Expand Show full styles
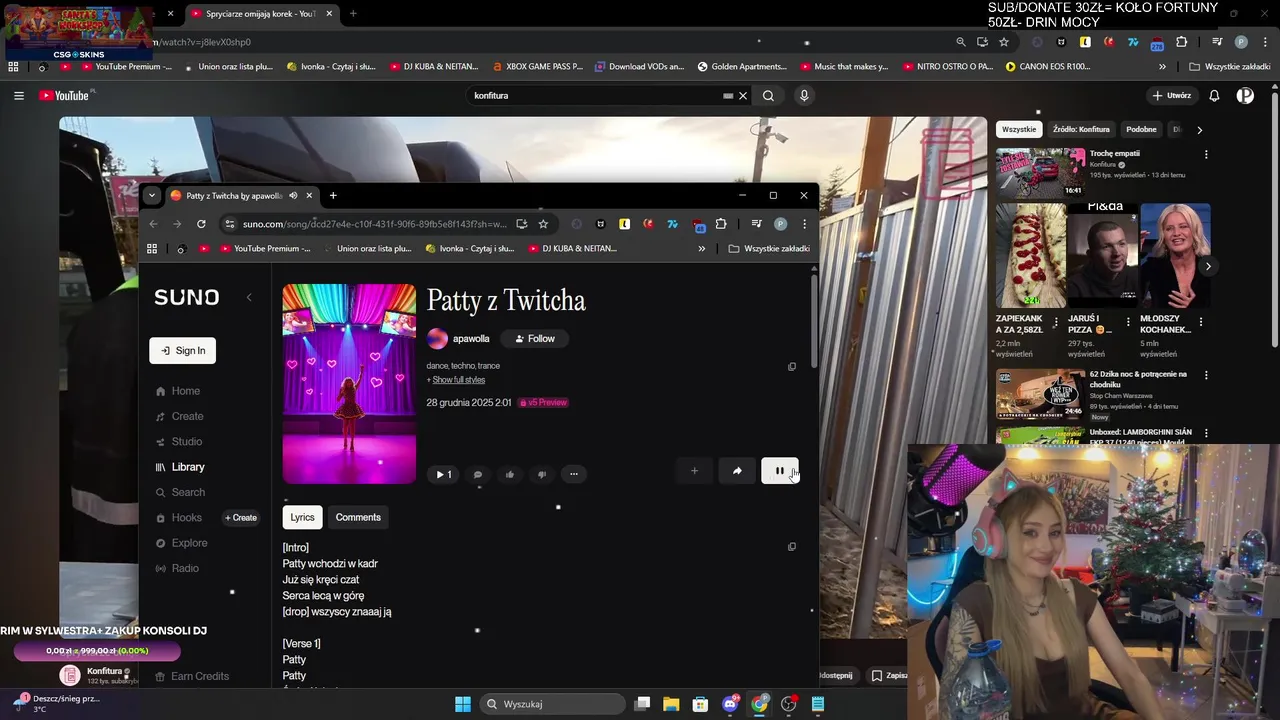Viewport: 1280px width, 720px height. click(458, 380)
